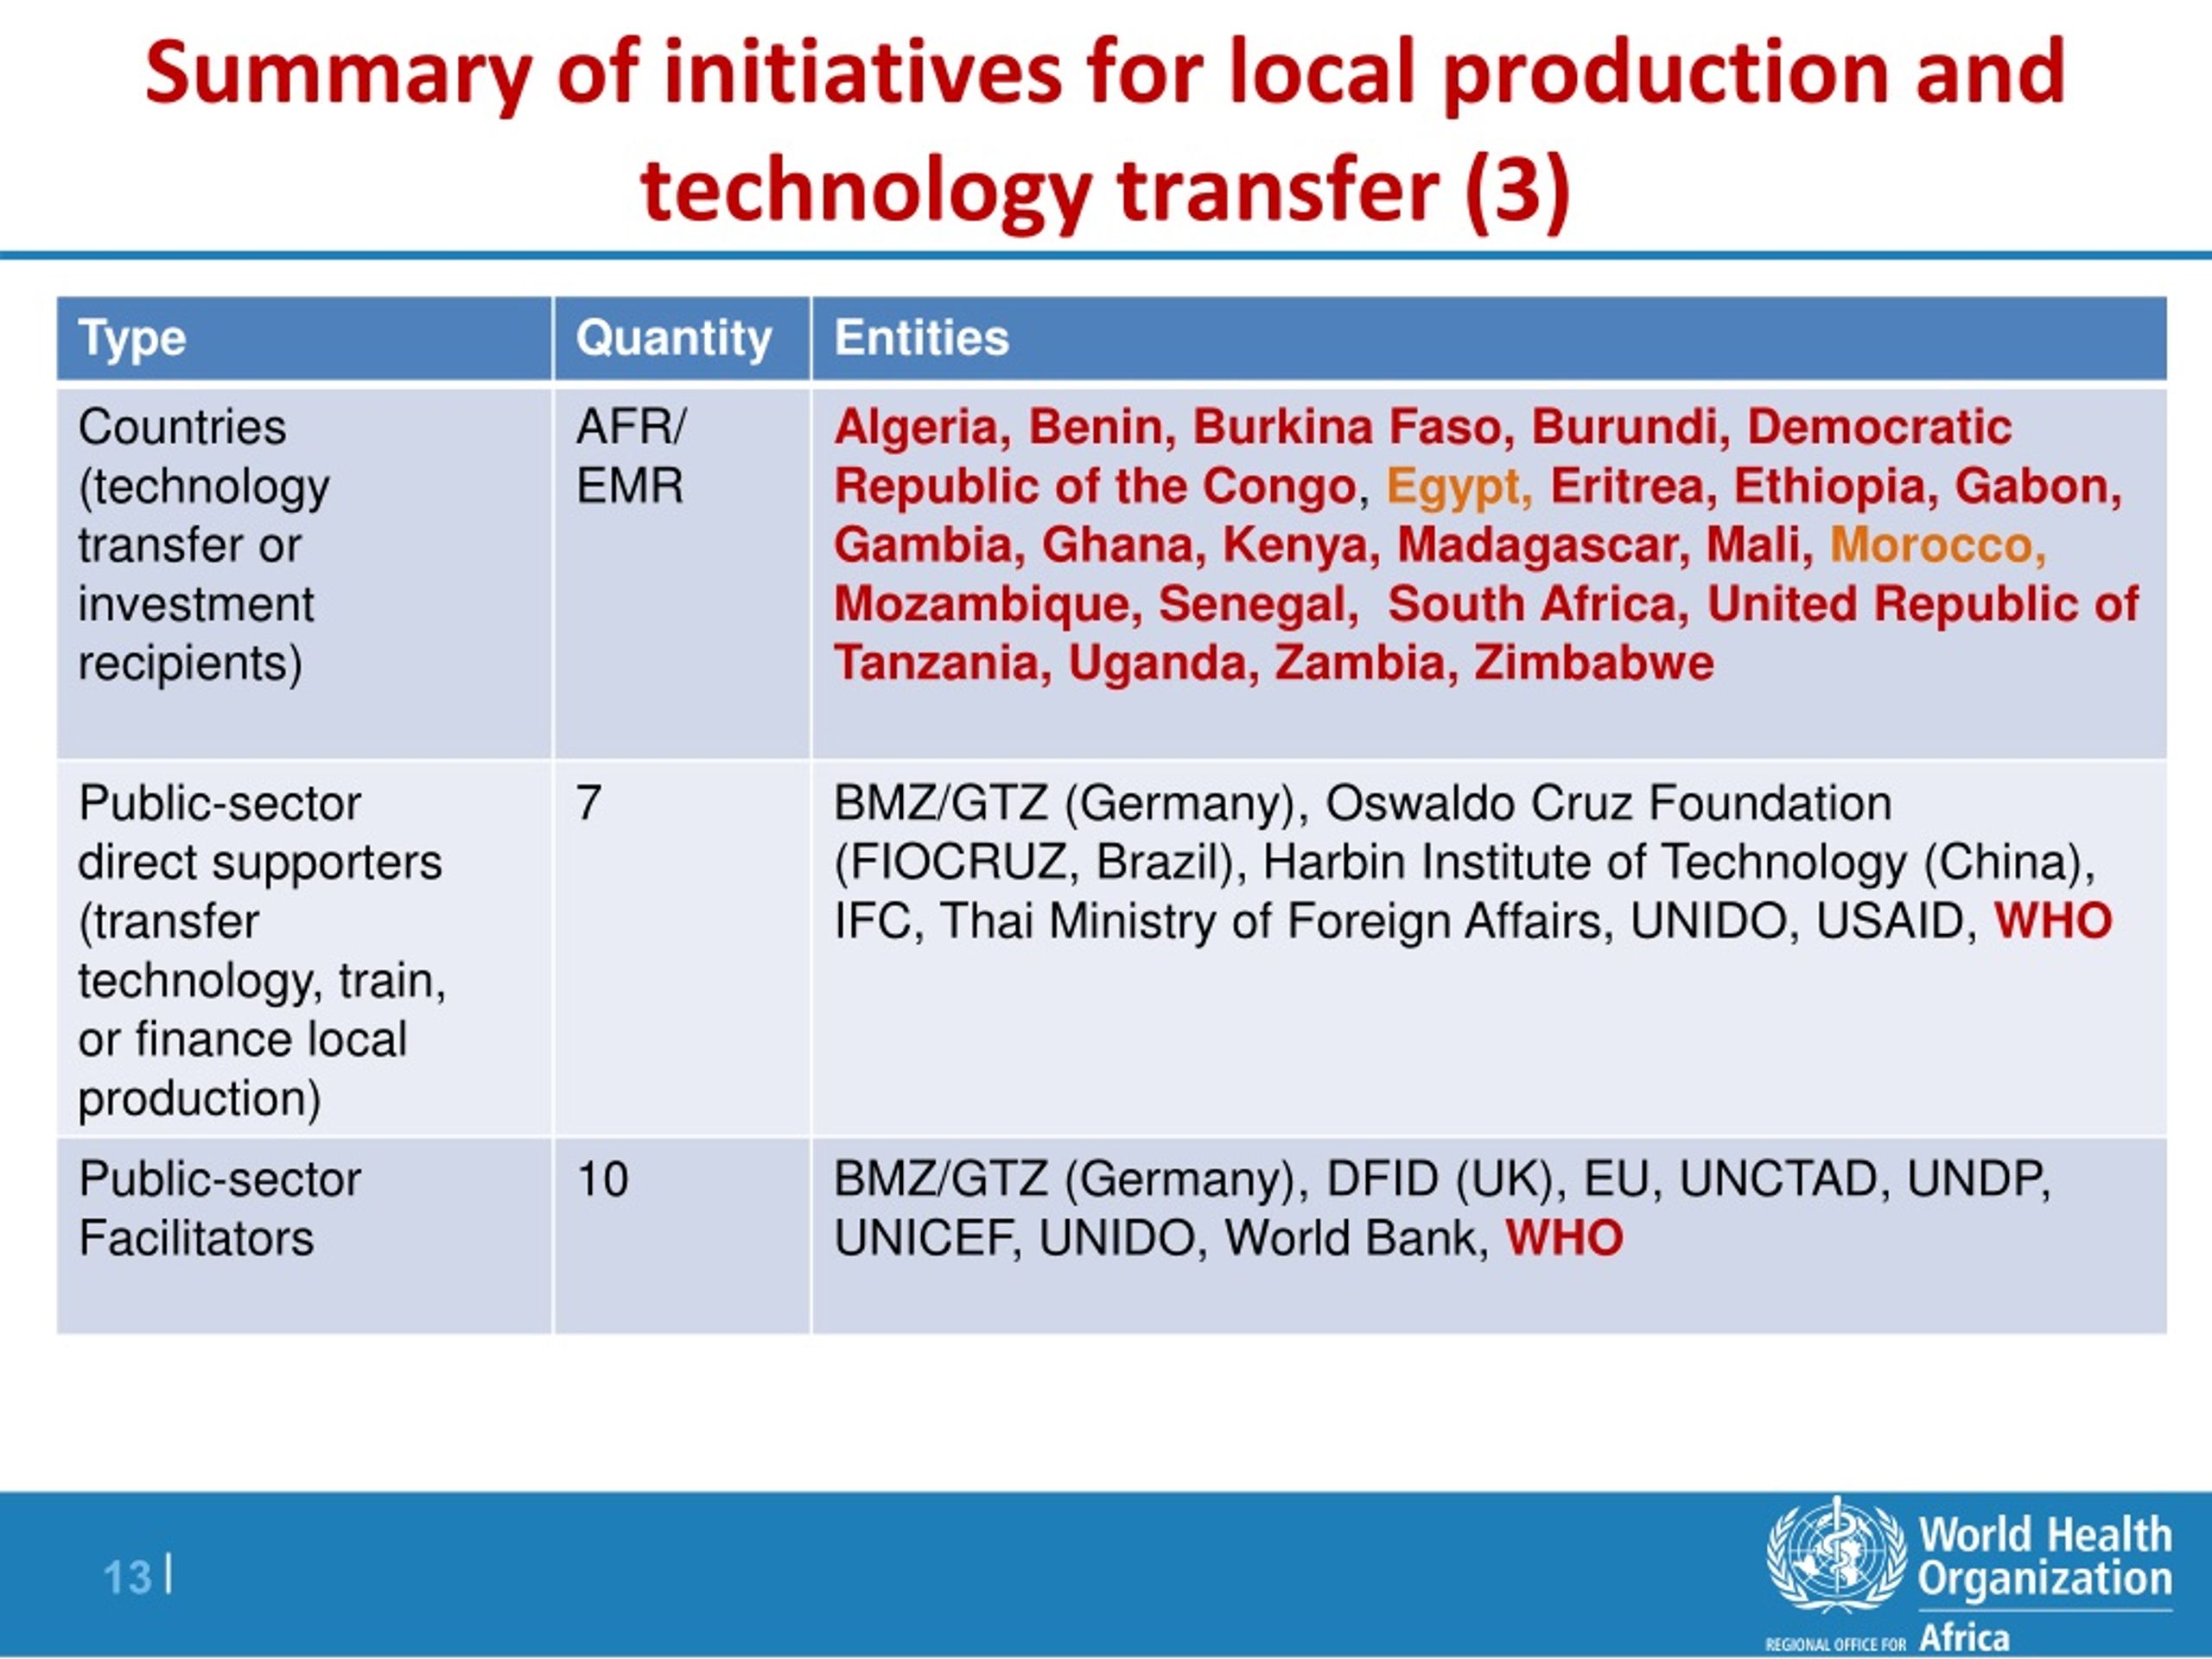This screenshot has height=1659, width=2212.
Task: Click 'Tanzania' in countries list
Action: click(936, 663)
